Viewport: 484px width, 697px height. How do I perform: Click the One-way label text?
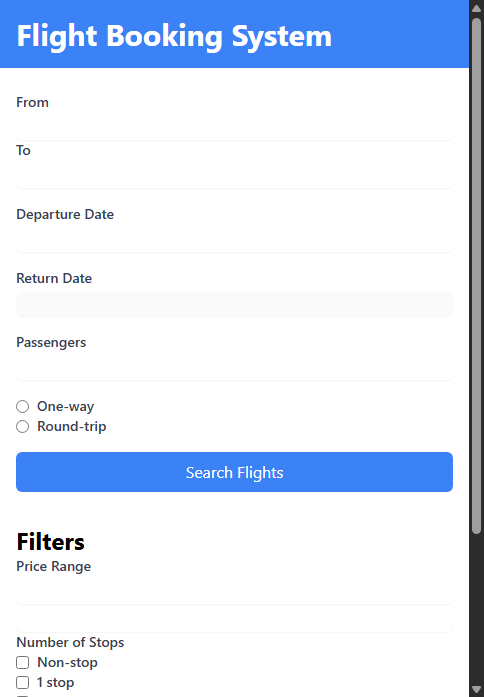point(65,406)
